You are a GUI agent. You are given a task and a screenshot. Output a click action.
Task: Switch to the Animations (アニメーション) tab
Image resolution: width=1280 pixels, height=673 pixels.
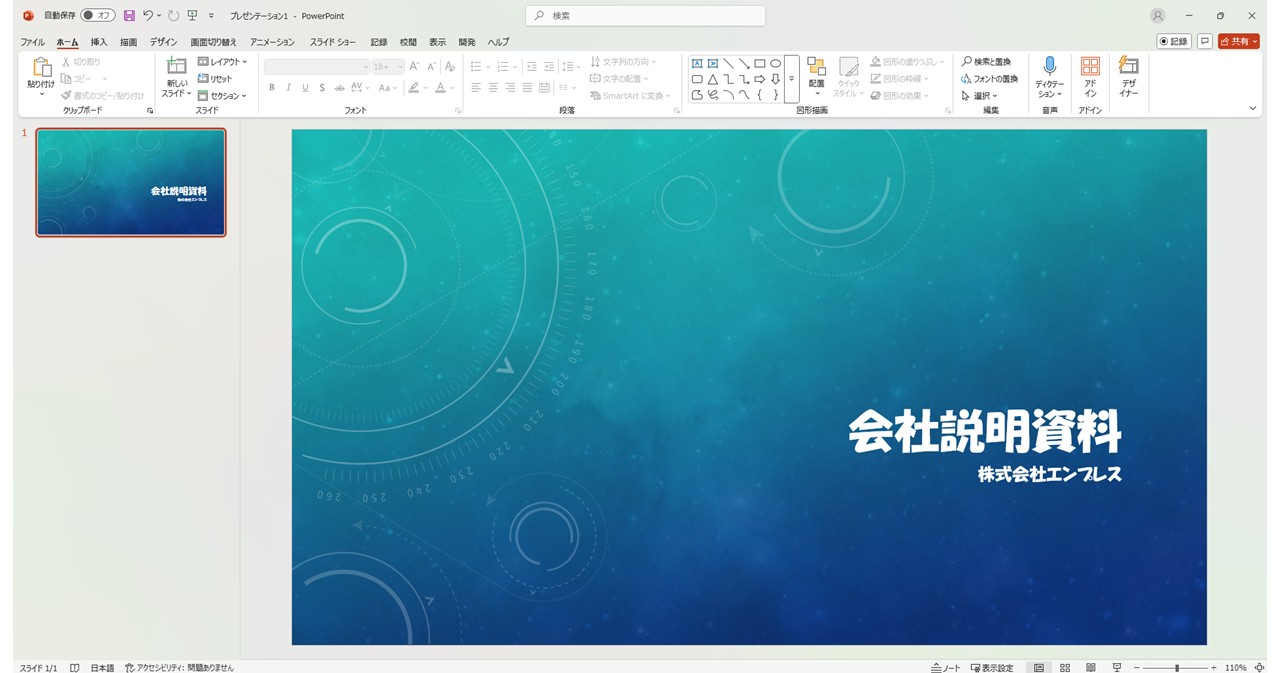tap(272, 42)
